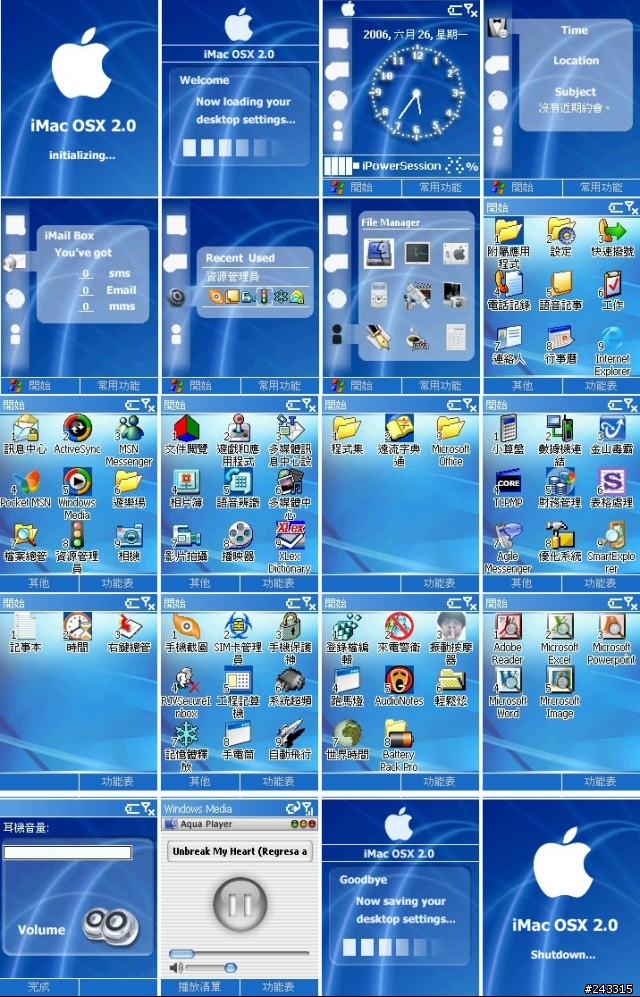Open 連絡人 contacts icon
This screenshot has height=997, width=640.
click(508, 338)
